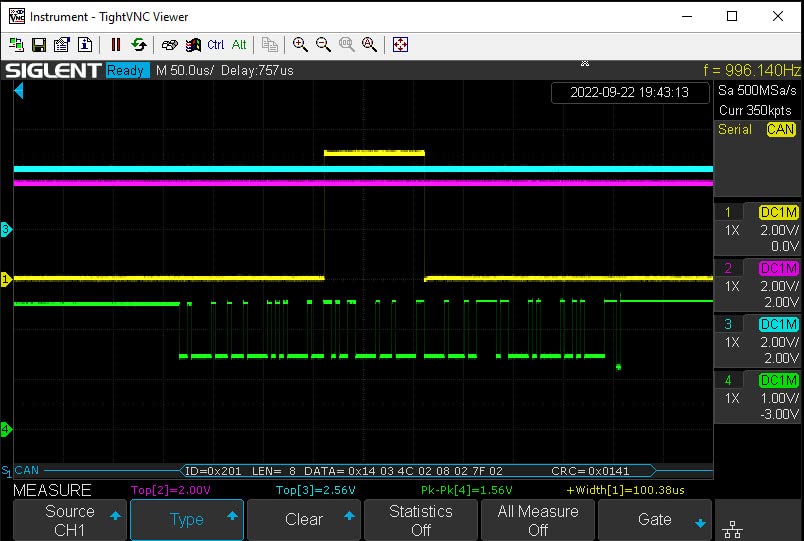Click the blue trigger position arrow
The width and height of the screenshot is (804, 541).
19,91
